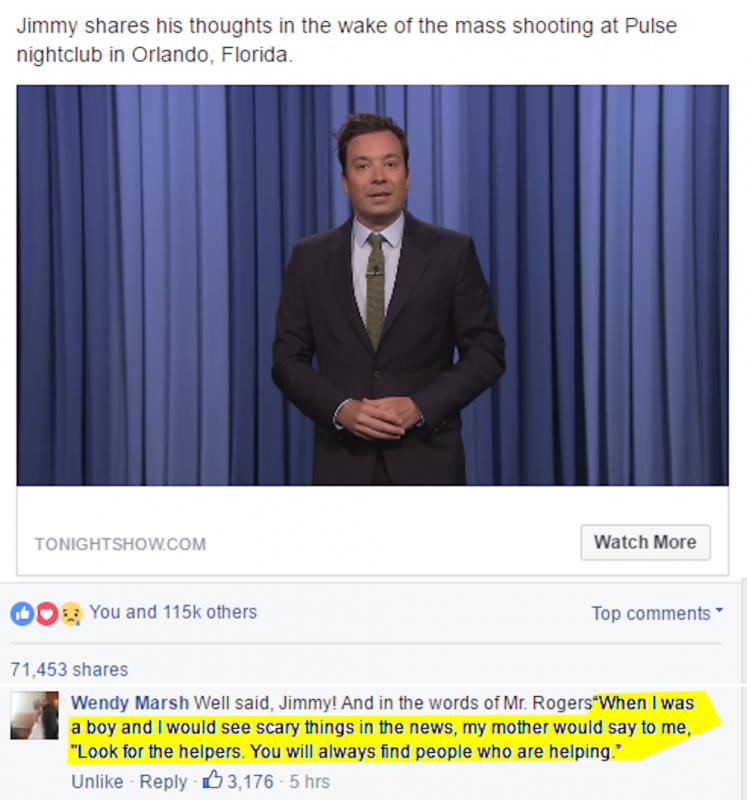Click the post caption about Pulse nightclub
This screenshot has height=800, width=747.
346,40
